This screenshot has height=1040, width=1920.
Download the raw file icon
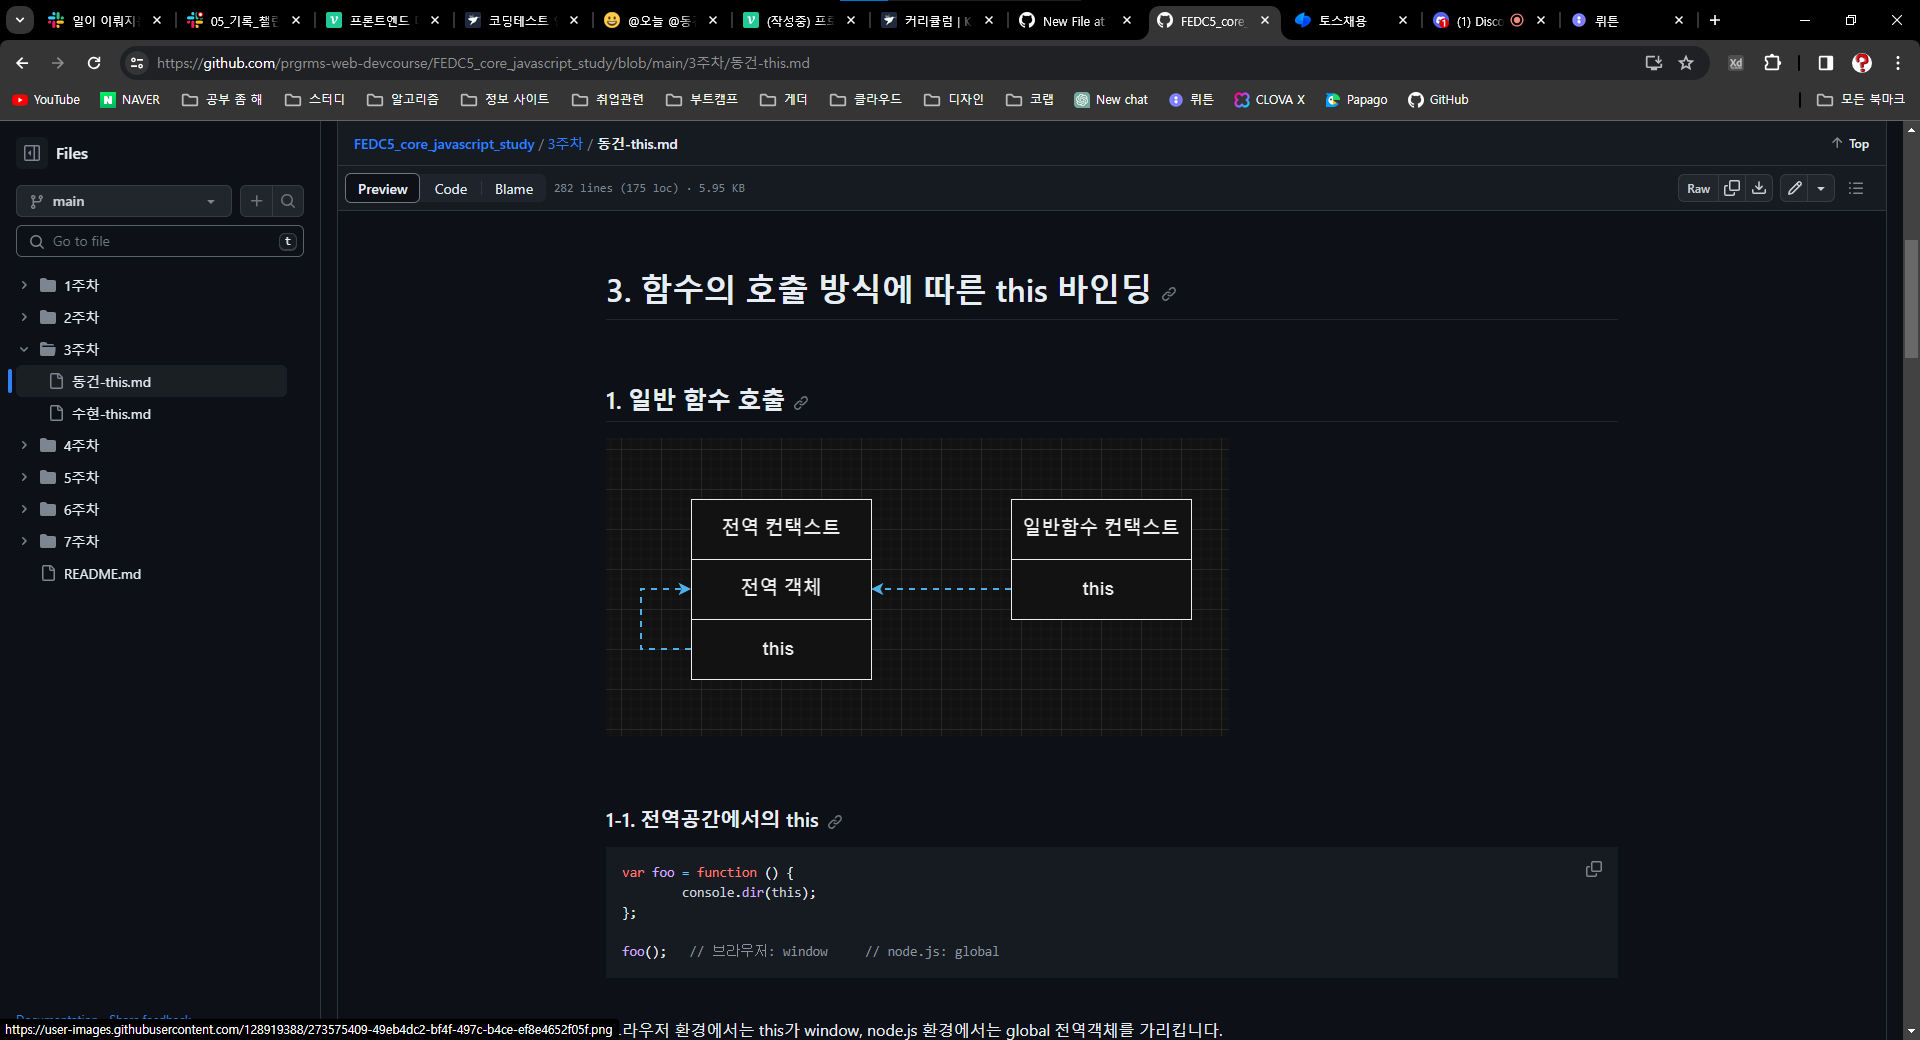[x=1759, y=188]
